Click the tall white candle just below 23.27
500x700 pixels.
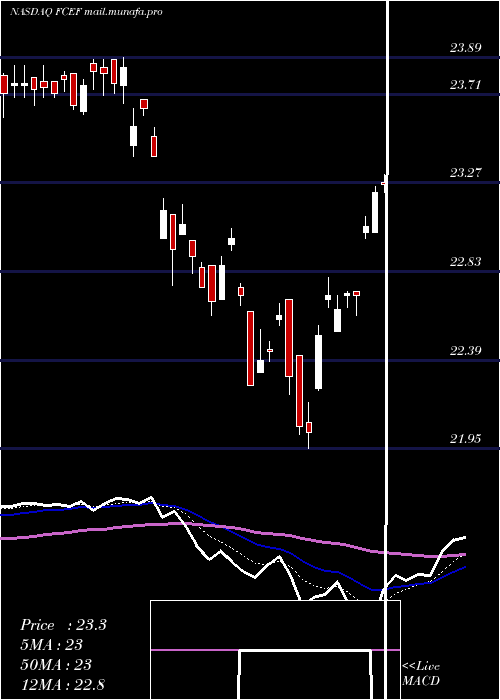375,212
